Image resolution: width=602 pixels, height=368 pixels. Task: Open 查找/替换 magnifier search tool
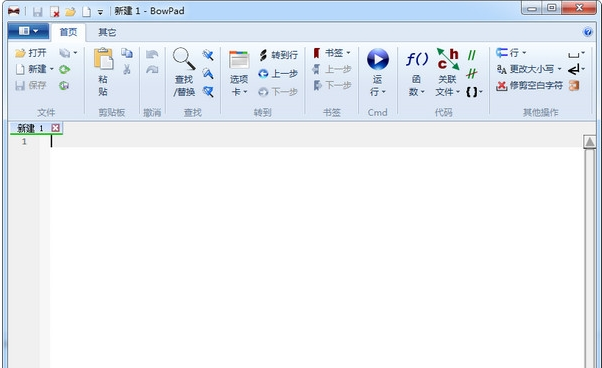pos(184,72)
